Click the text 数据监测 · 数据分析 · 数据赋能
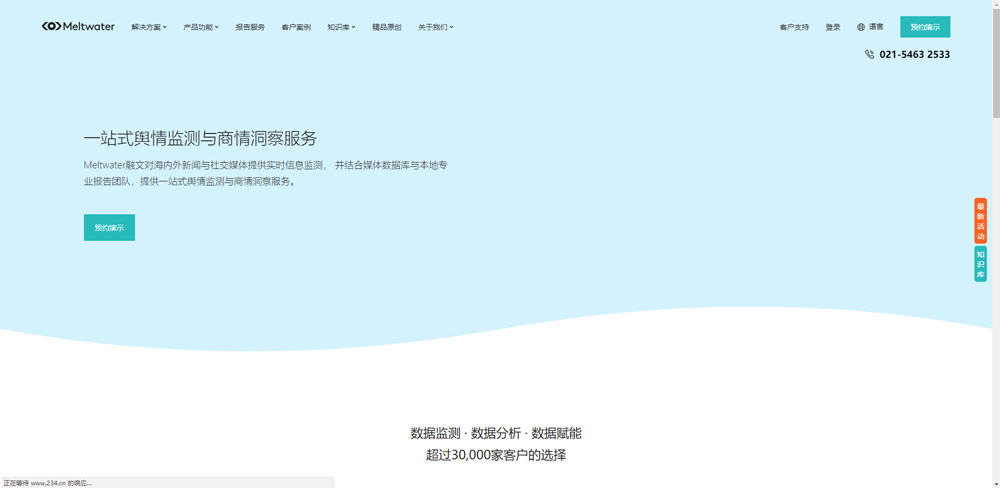The image size is (1000, 488). [496, 433]
